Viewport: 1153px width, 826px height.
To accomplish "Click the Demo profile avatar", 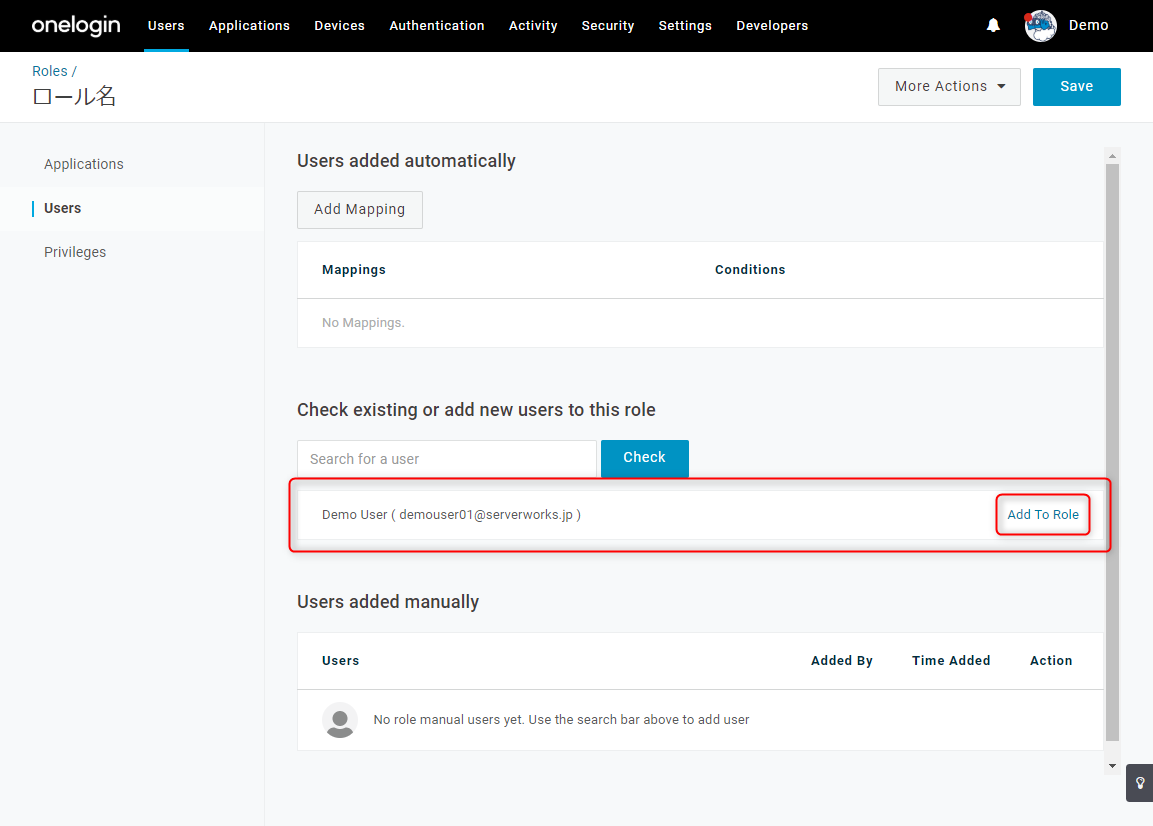I will (x=1040, y=26).
